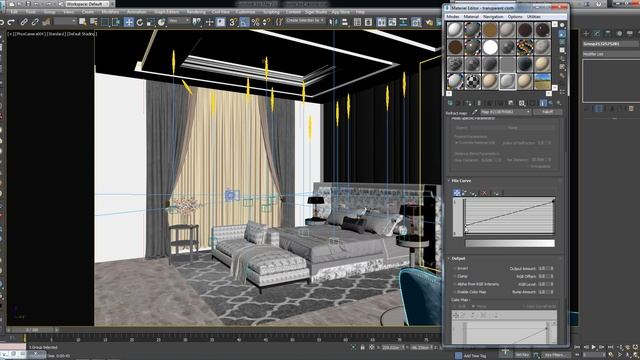Select the Link tool icon
This screenshot has width=640, height=360.
point(24,22)
